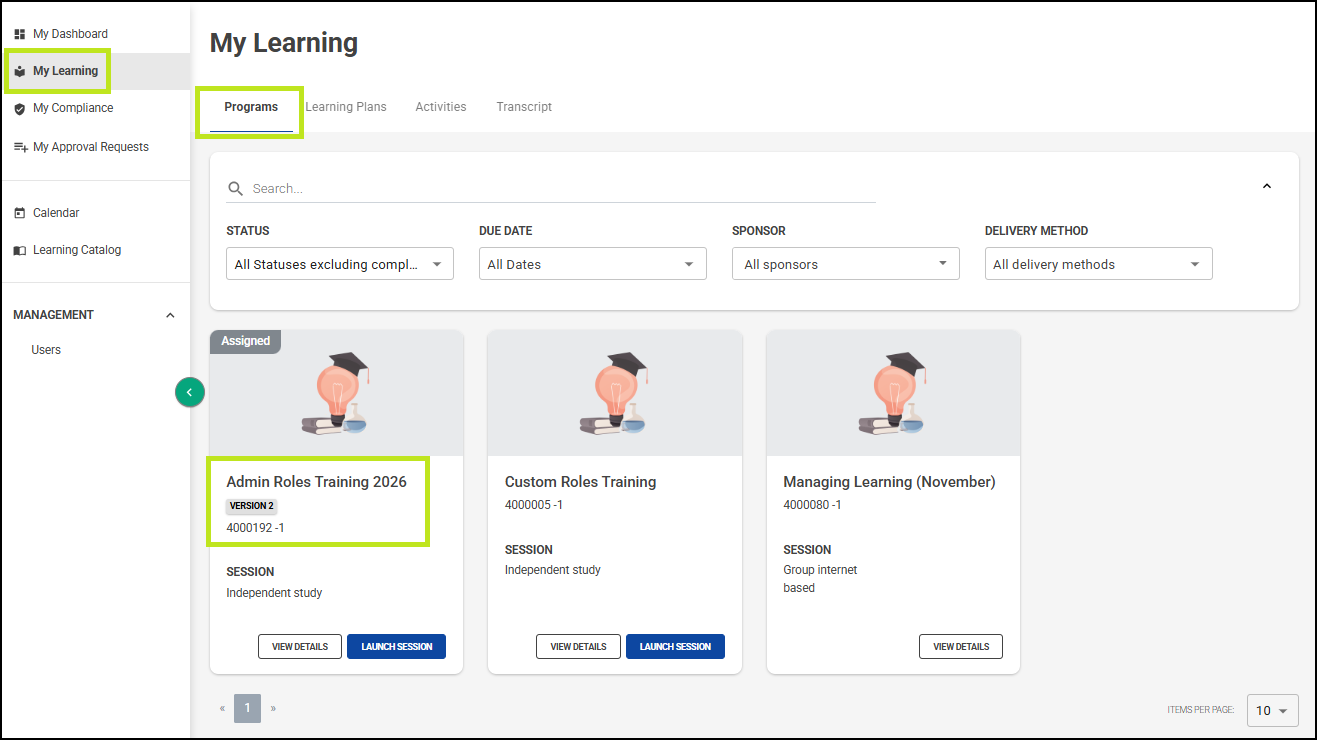Open the Delivery Method dropdown
Viewport: 1317px width, 740px height.
(1098, 264)
